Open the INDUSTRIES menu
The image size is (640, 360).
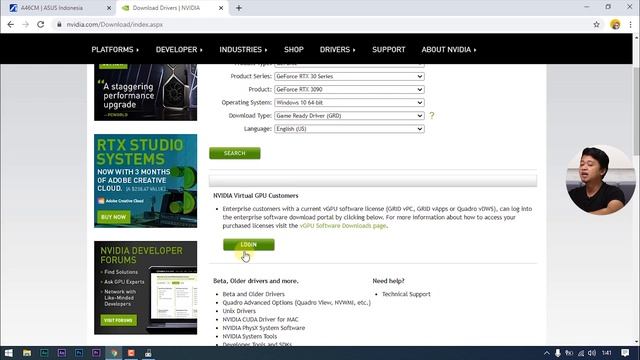(243, 49)
